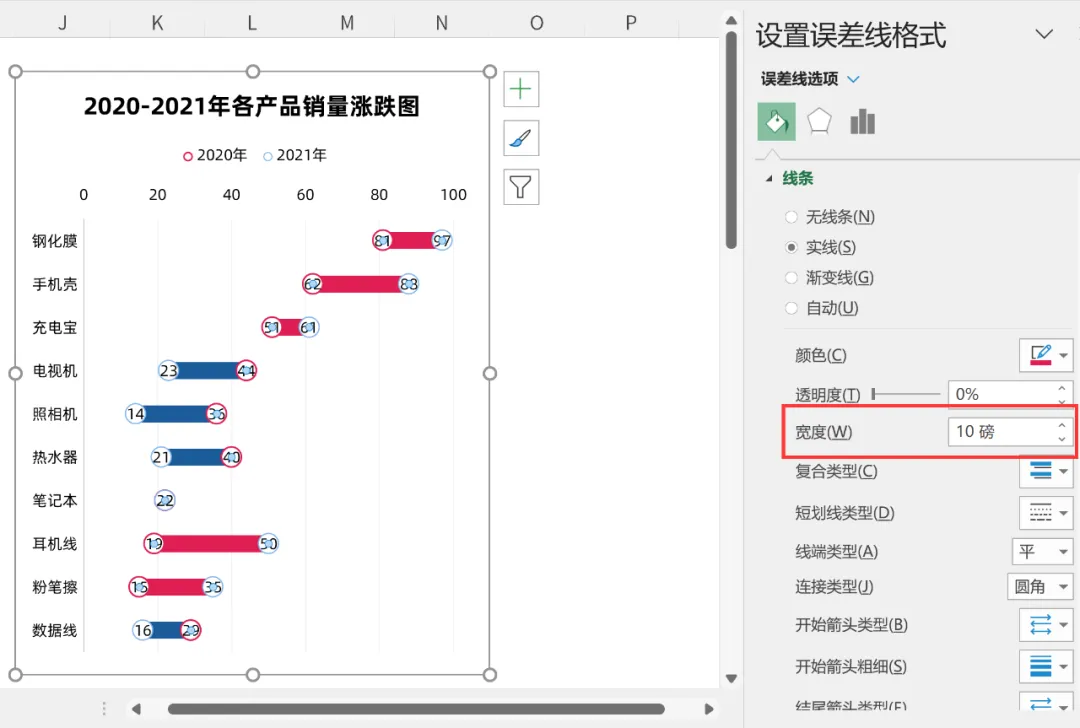Expand the 误差线选项 dropdown
The width and height of the screenshot is (1080, 728).
pyautogui.click(x=853, y=79)
